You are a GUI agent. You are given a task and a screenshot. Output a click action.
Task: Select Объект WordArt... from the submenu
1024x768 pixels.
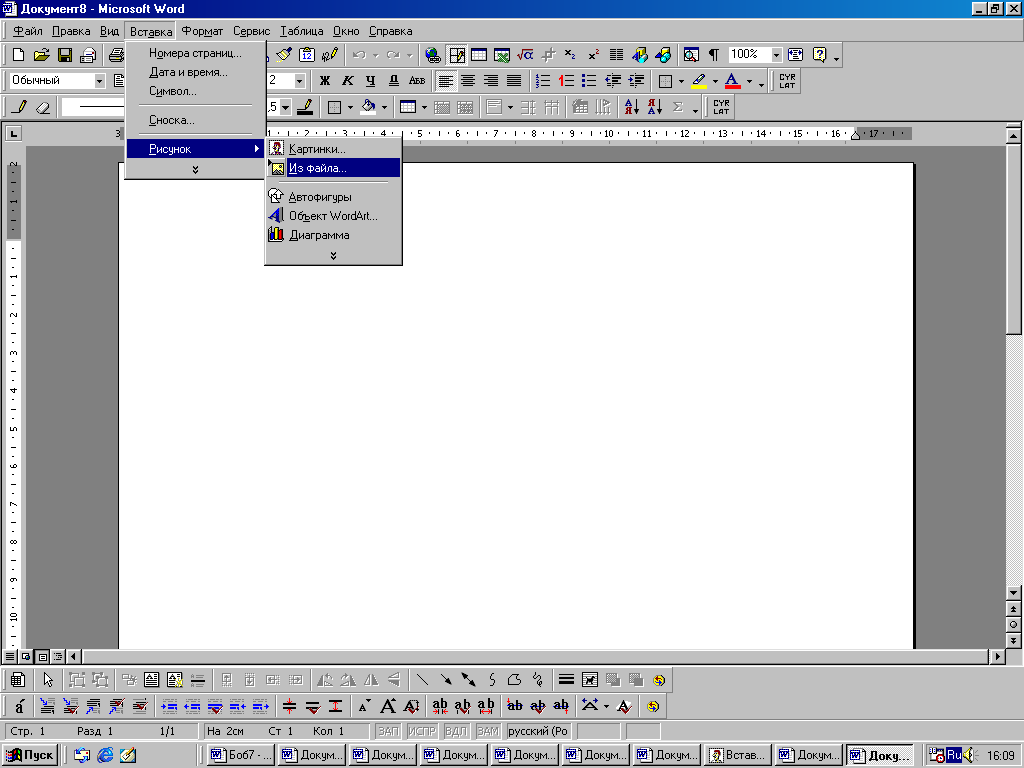(333, 216)
